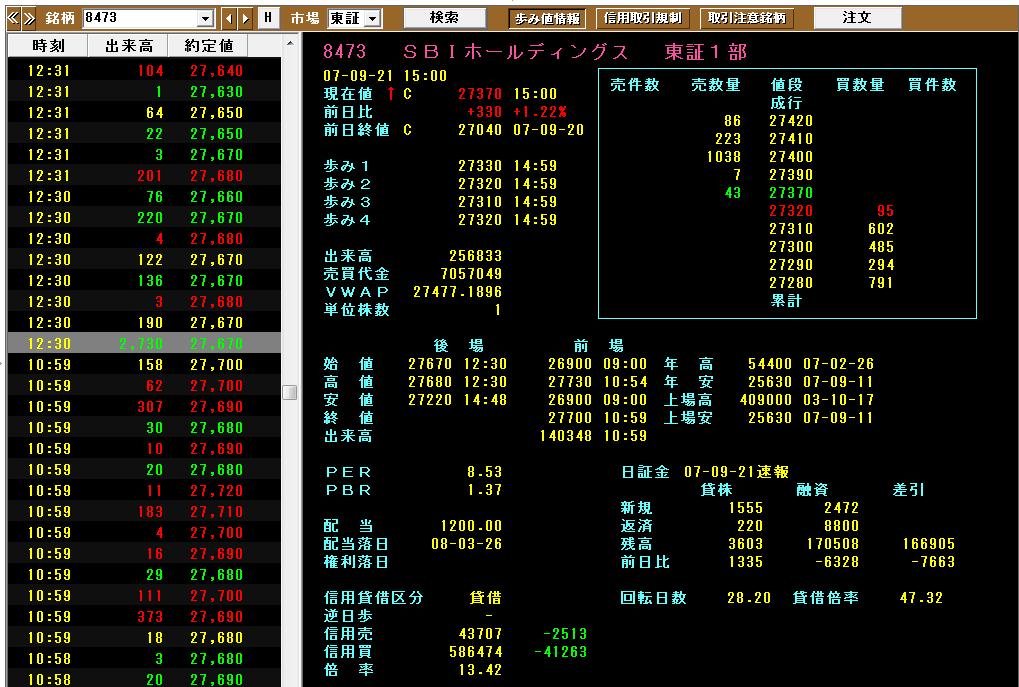The width and height of the screenshot is (1019, 687).
Task: Go to previous stock with left arrow
Action: click(x=229, y=18)
